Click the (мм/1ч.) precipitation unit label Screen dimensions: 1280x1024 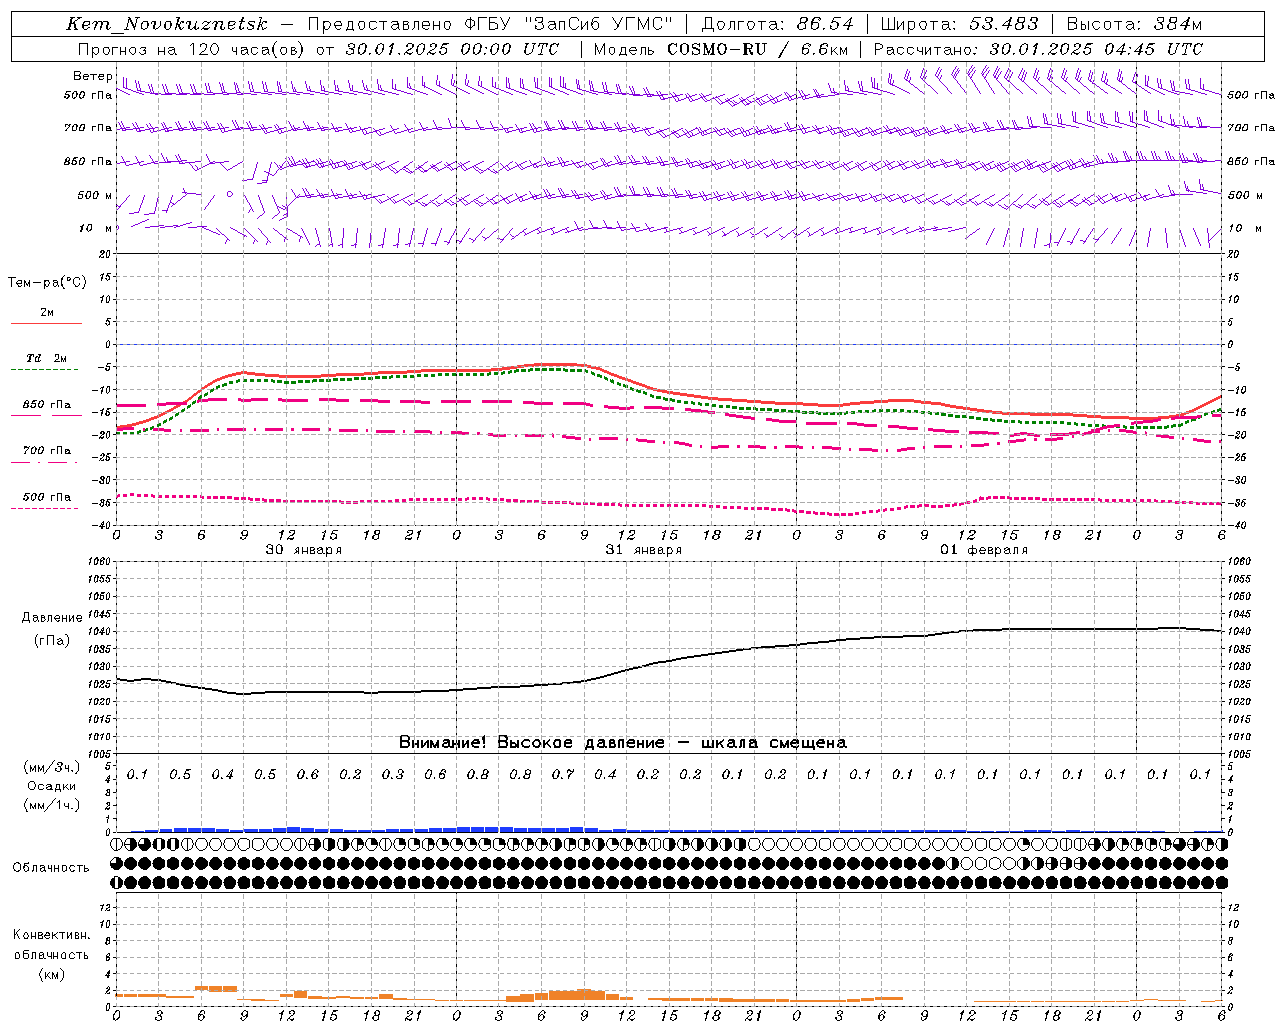tap(52, 805)
